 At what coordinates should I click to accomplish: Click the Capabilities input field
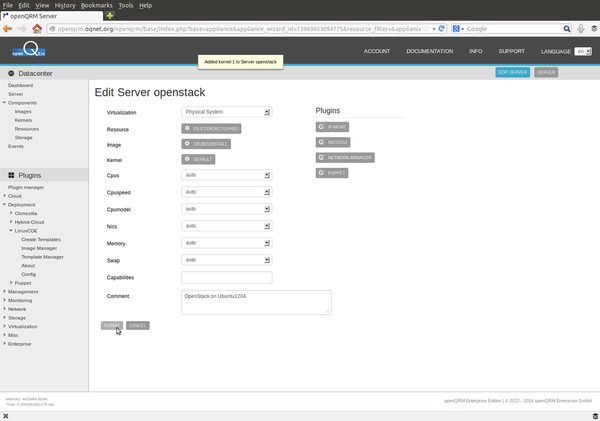tap(227, 277)
